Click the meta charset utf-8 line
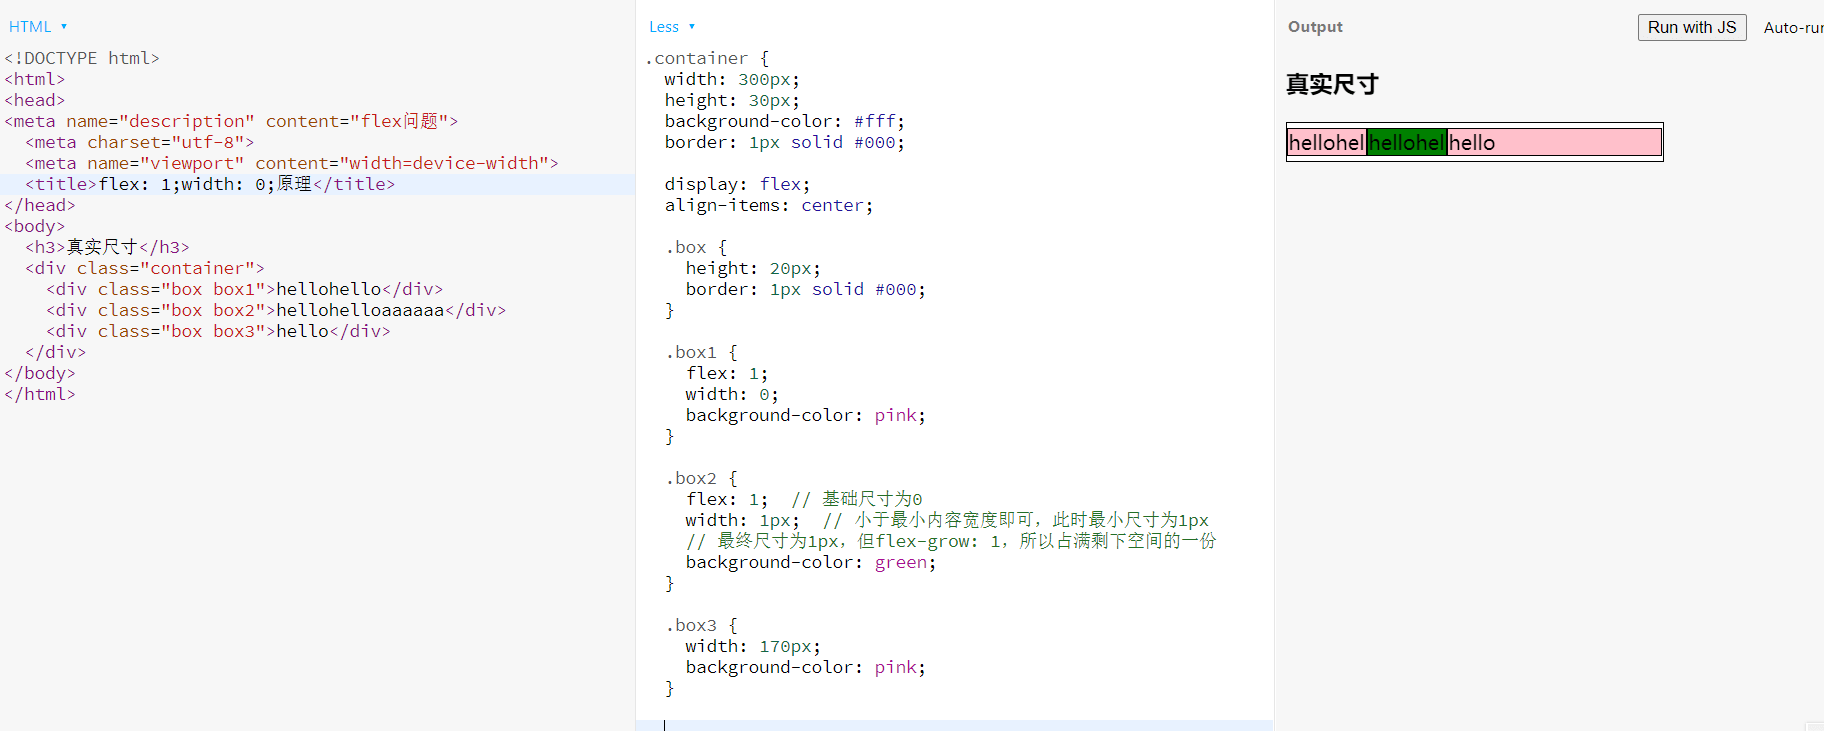This screenshot has height=731, width=1824. coord(140,142)
